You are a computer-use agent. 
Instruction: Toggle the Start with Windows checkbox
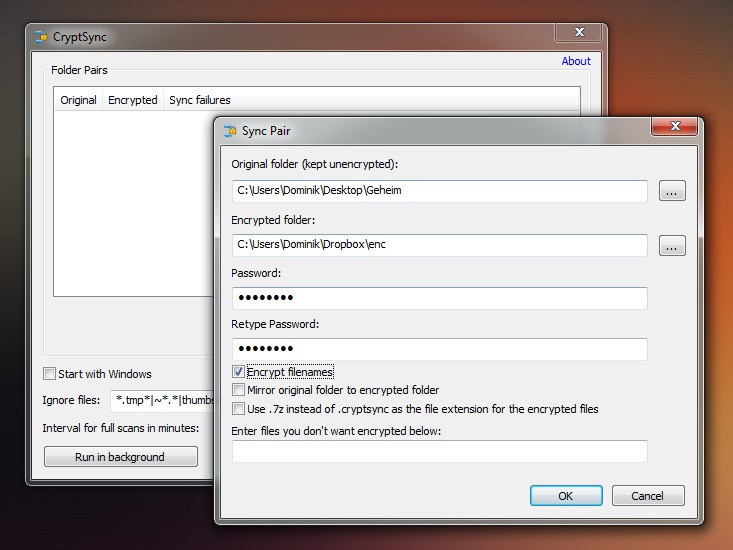[49, 374]
